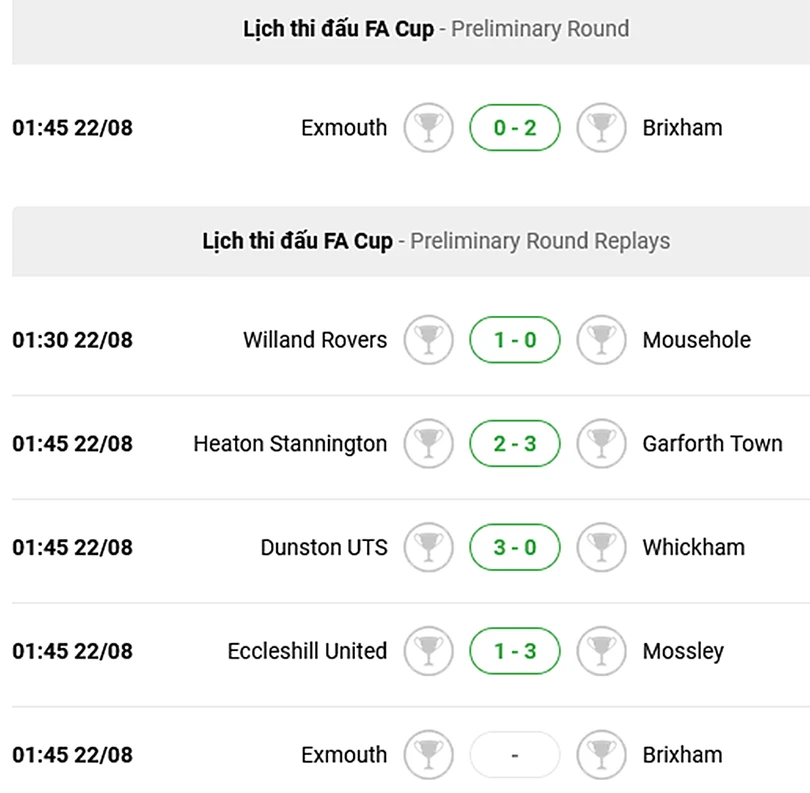
Task: Open the 3 - 0 Dunston UTS score
Action: pyautogui.click(x=515, y=548)
